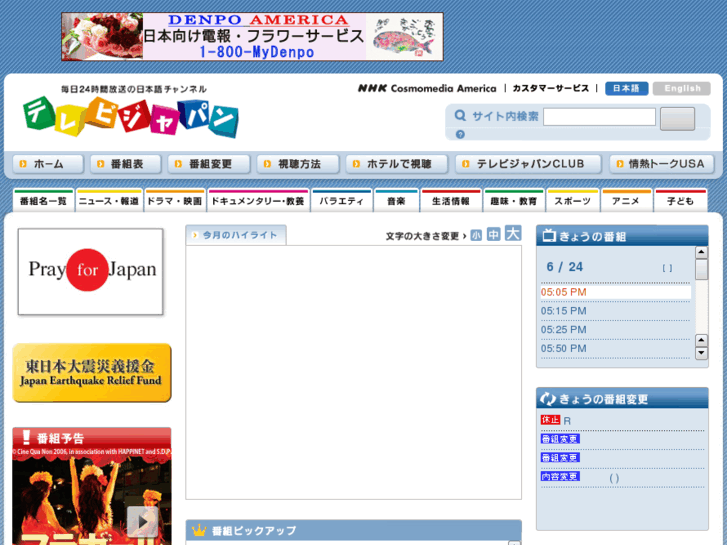727x545 pixels.
Task: Open the ホーム navigation item
Action: coord(48,164)
